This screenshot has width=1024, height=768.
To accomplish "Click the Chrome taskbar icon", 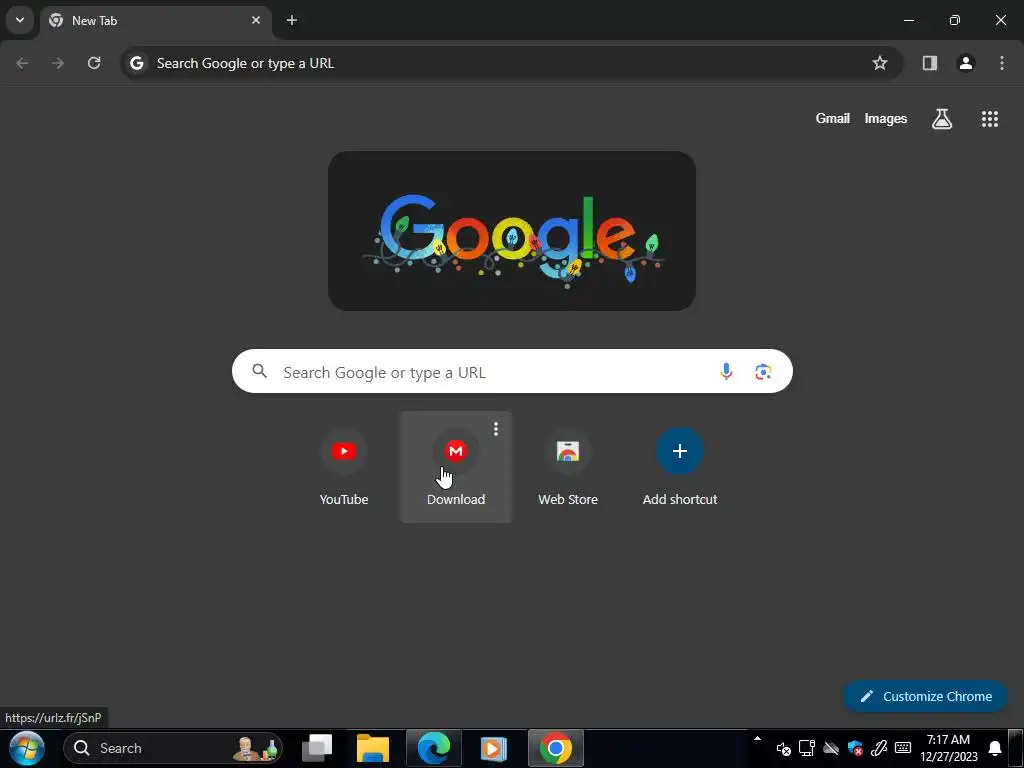I will 556,748.
